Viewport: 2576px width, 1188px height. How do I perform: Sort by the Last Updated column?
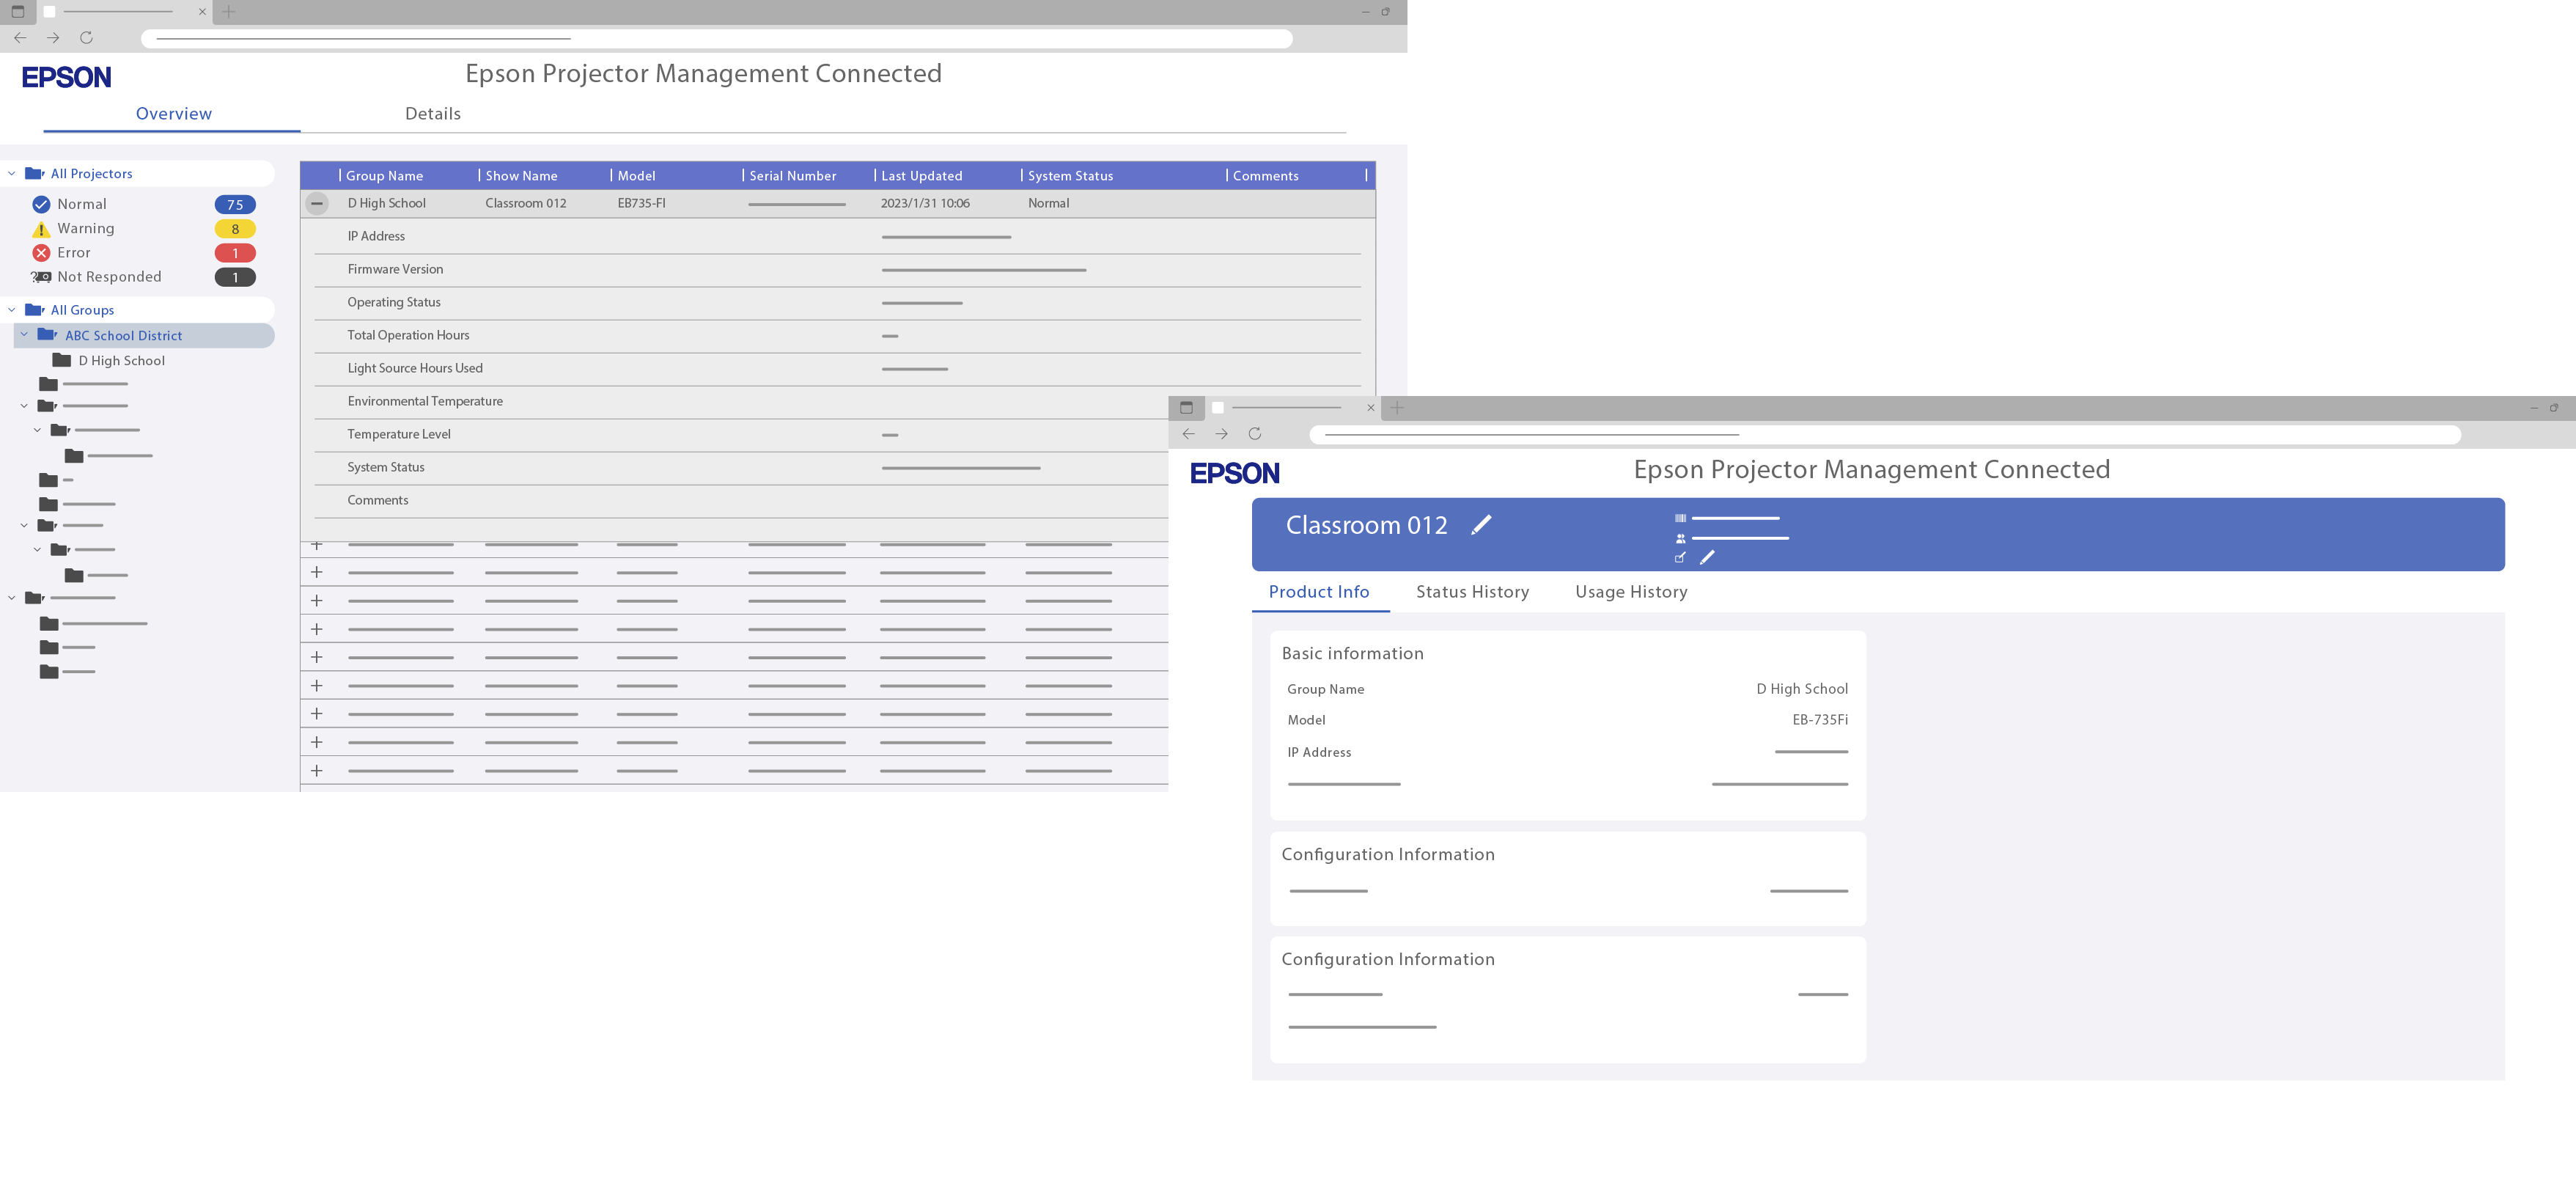pos(921,176)
